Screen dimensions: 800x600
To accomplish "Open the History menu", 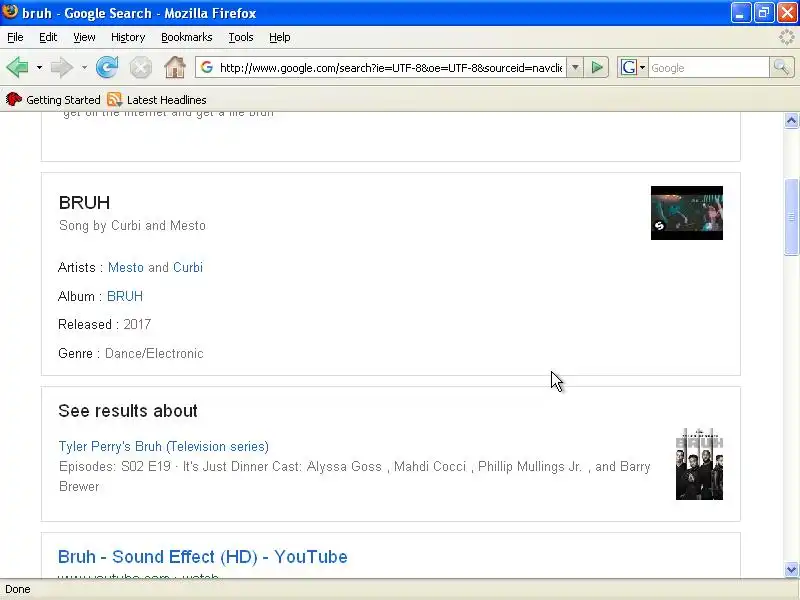I will [x=128, y=37].
